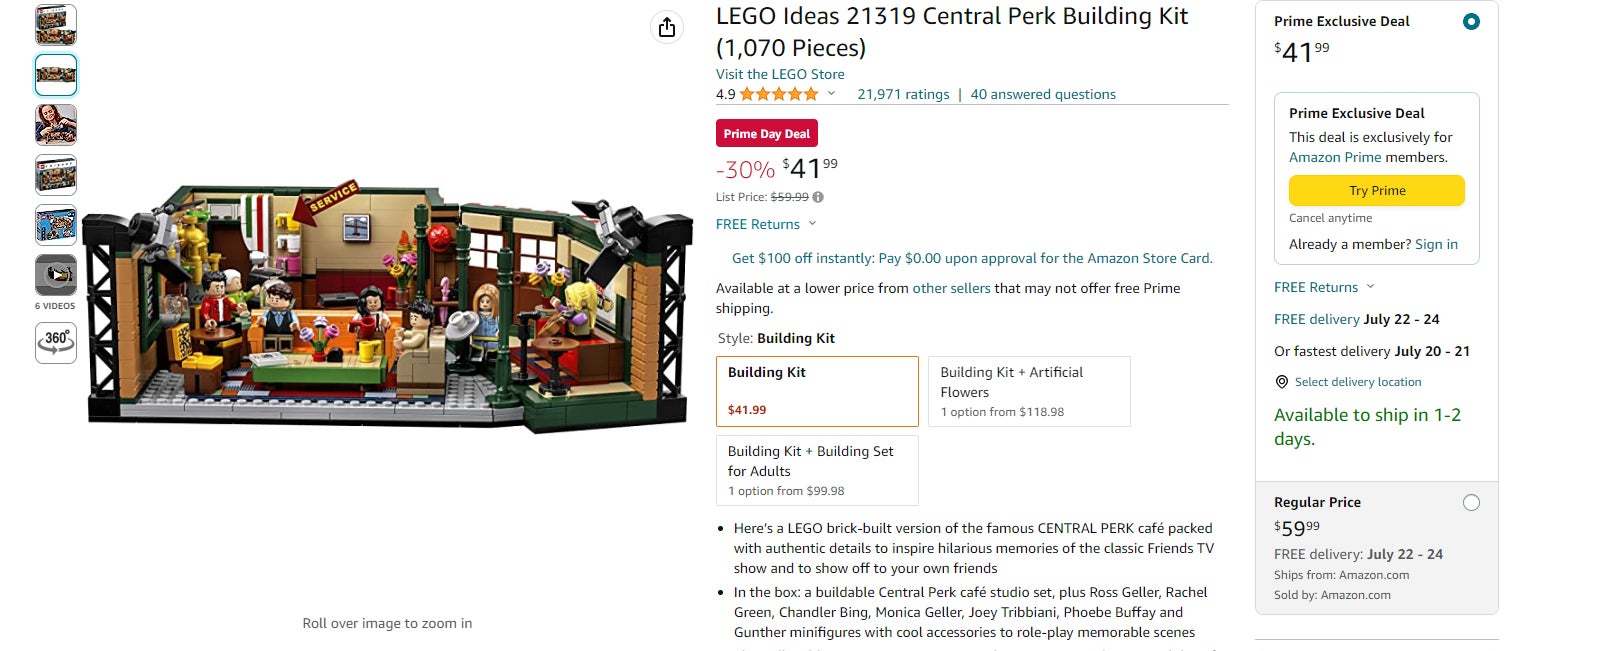
Task: Select the Friends cast image thumbnail
Action: point(56,123)
